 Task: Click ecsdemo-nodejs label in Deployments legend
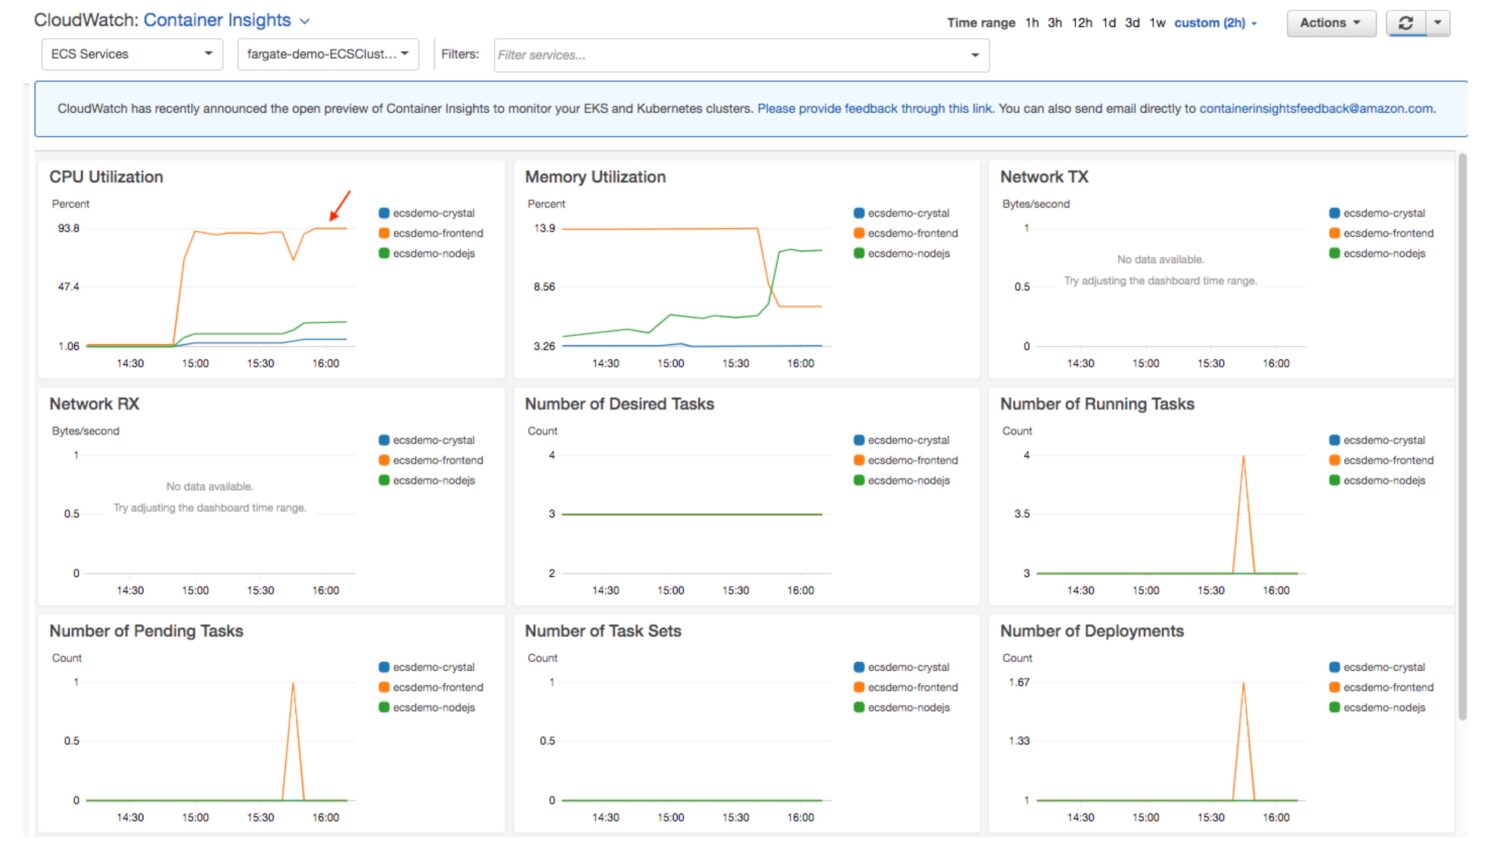[1384, 707]
